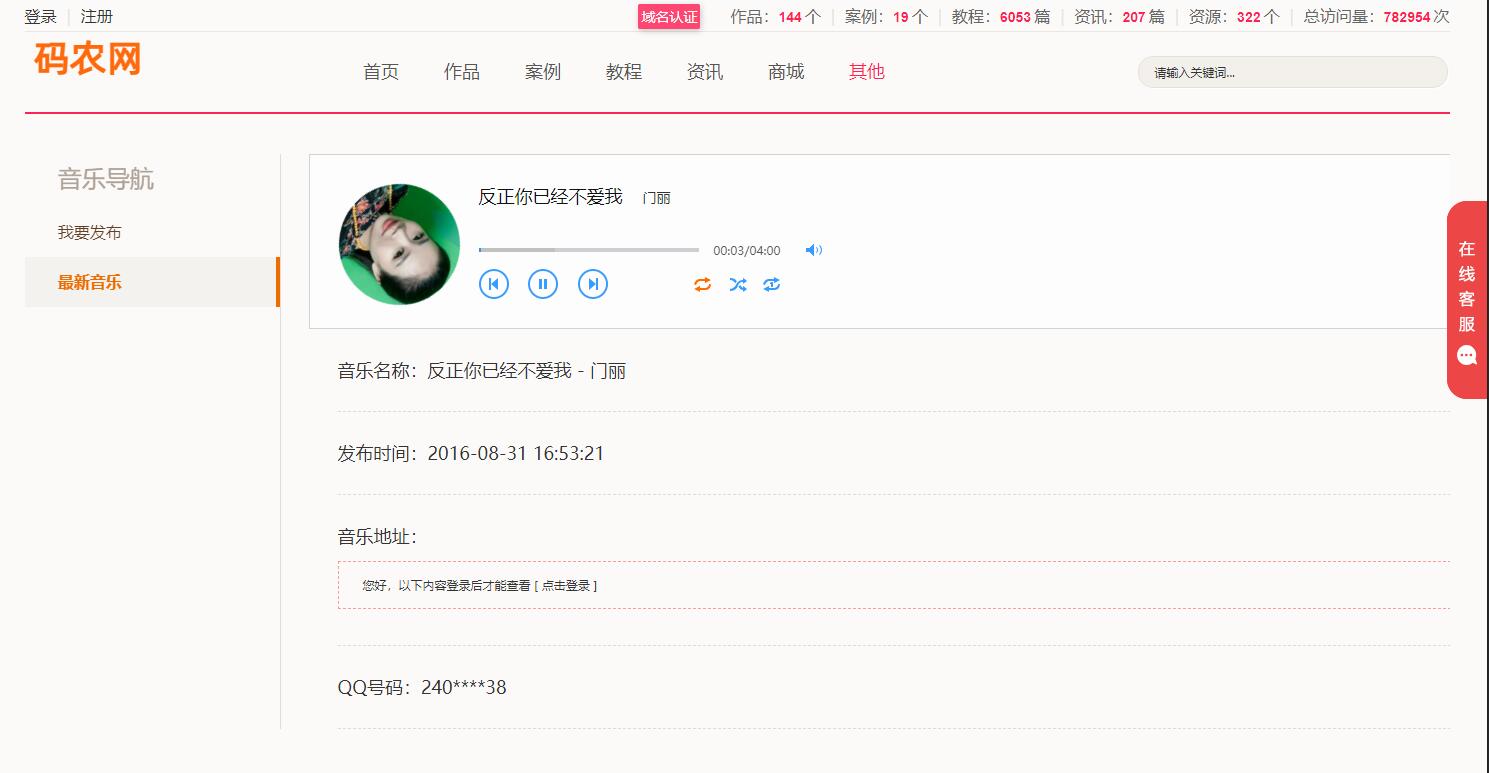Viewport: 1489px width, 773px height.
Task: Open the 首页 navigation menu item
Action: pos(381,72)
